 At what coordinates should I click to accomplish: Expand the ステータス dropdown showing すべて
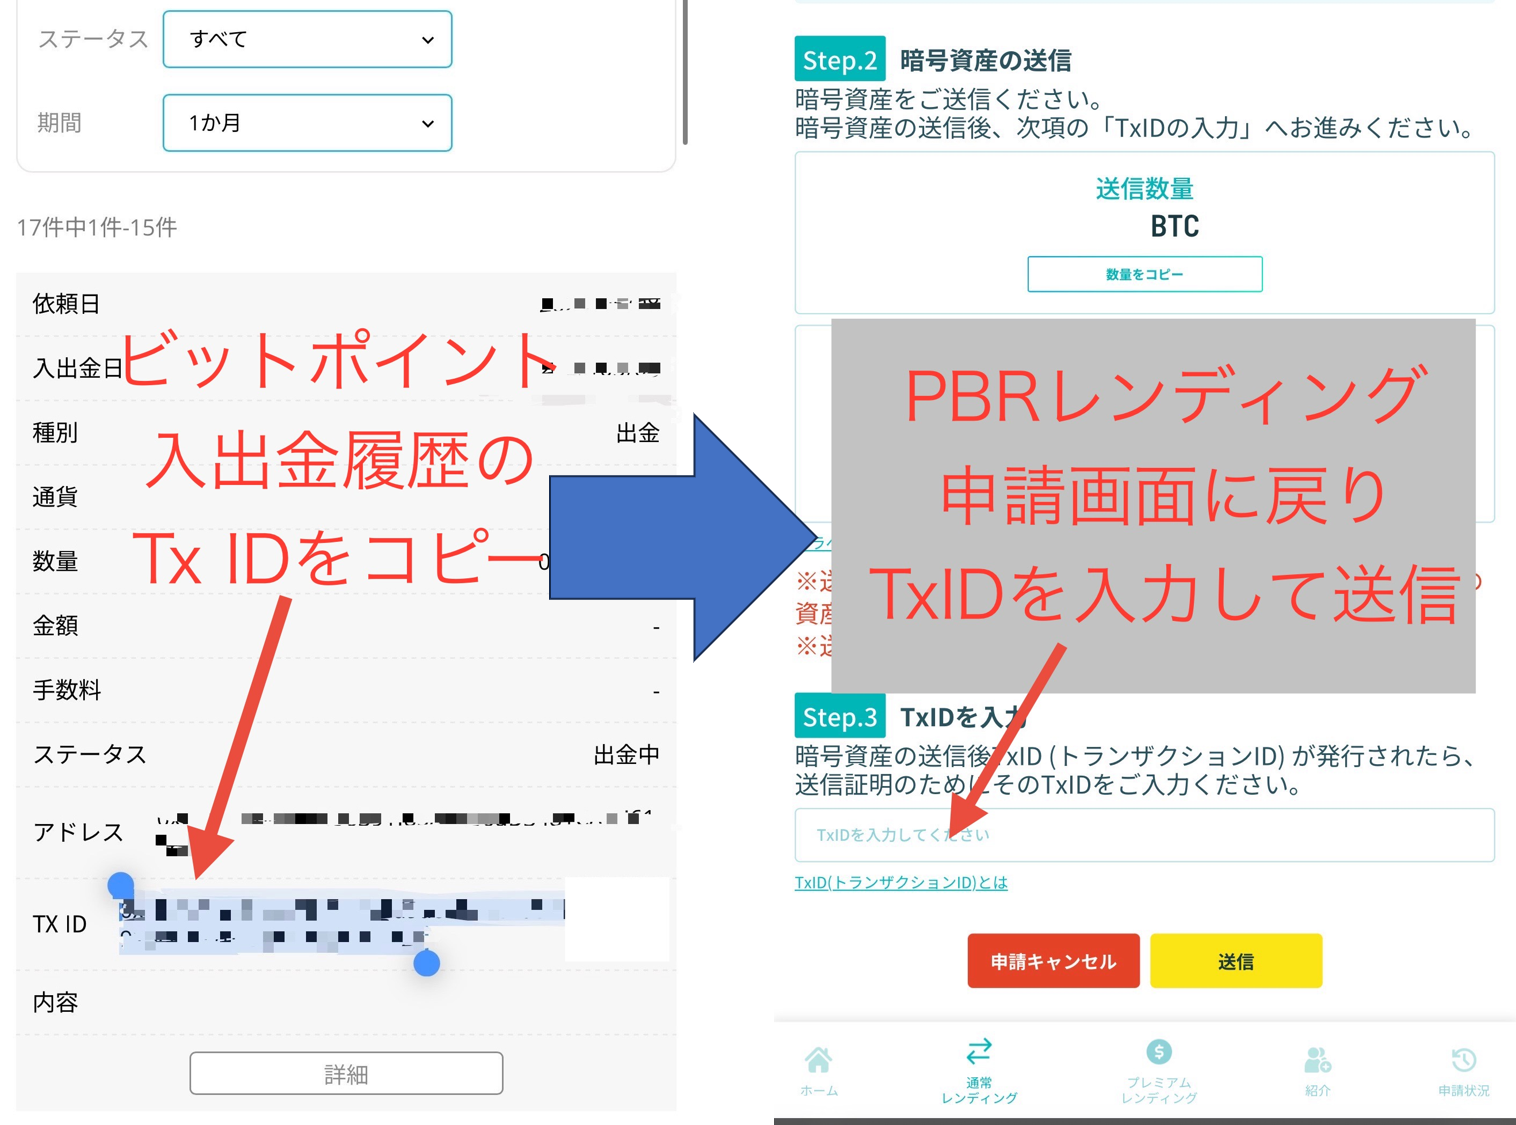coord(307,40)
